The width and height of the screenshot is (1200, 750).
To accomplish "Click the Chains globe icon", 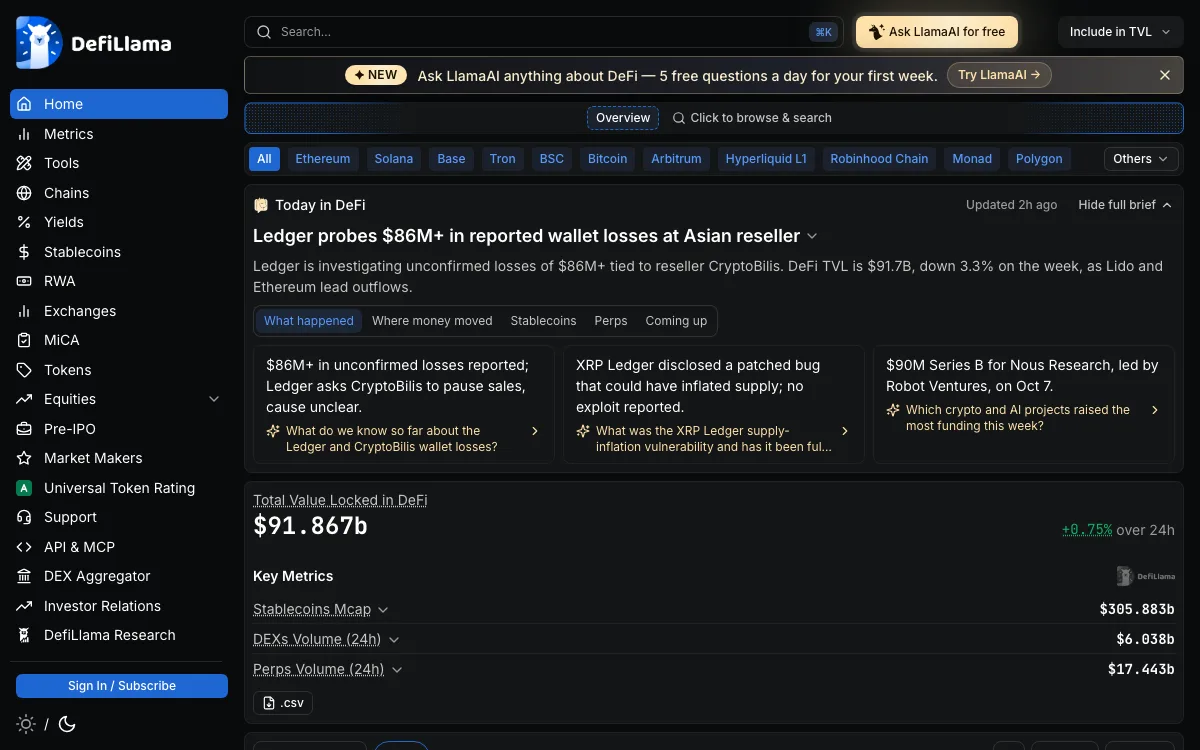I will click(24, 193).
